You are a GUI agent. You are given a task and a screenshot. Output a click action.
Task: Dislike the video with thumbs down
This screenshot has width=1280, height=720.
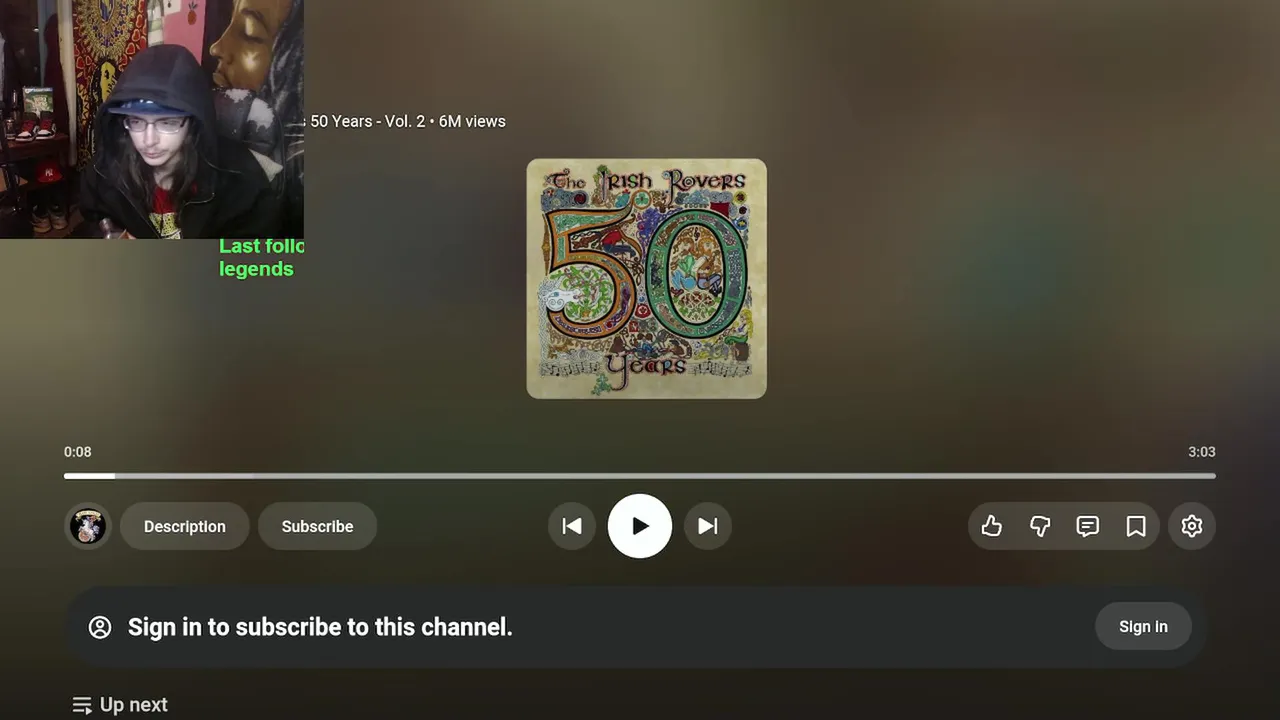1040,526
